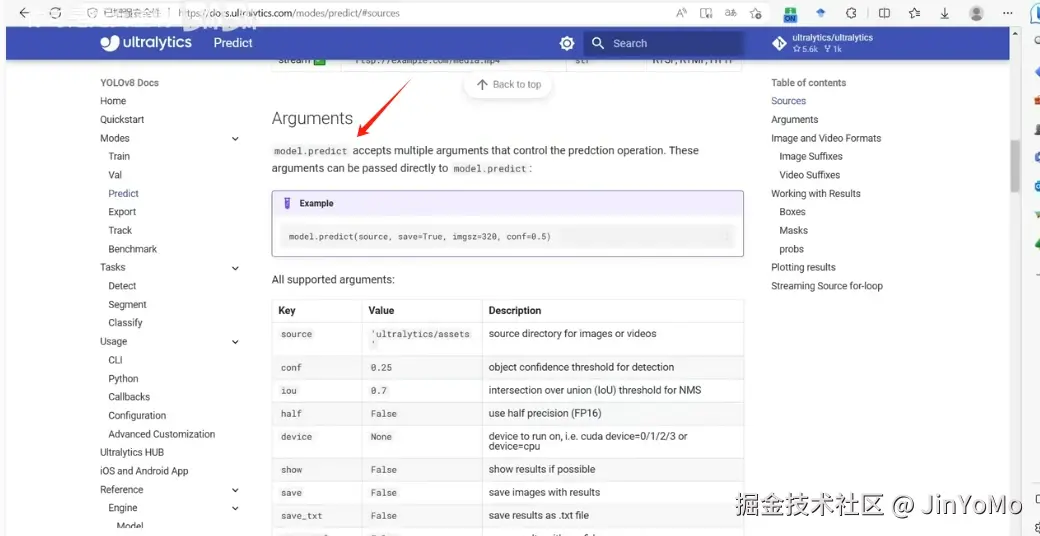
Task: Copy the model.predict example code
Action: [726, 236]
